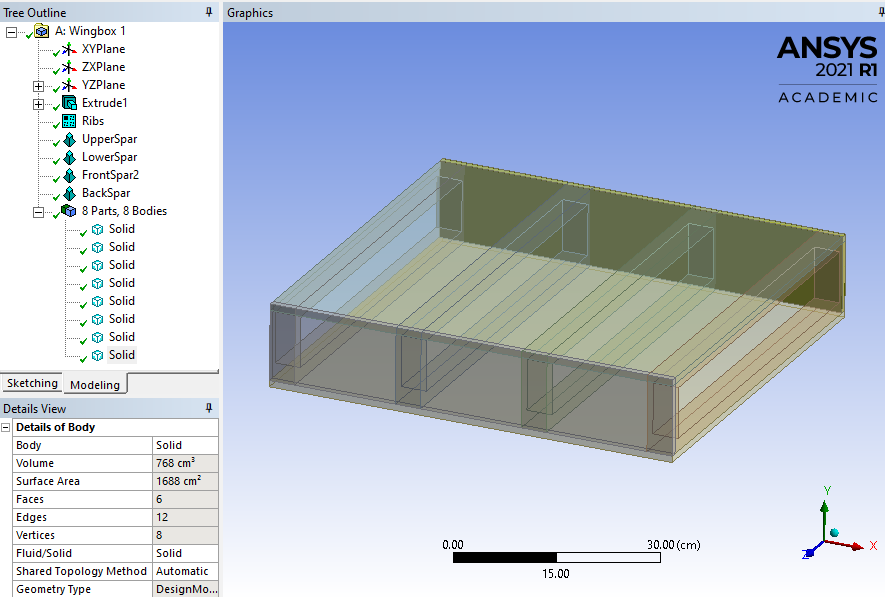885x597 pixels.
Task: Open the Fluid/Solid value dropdown
Action: (x=185, y=554)
